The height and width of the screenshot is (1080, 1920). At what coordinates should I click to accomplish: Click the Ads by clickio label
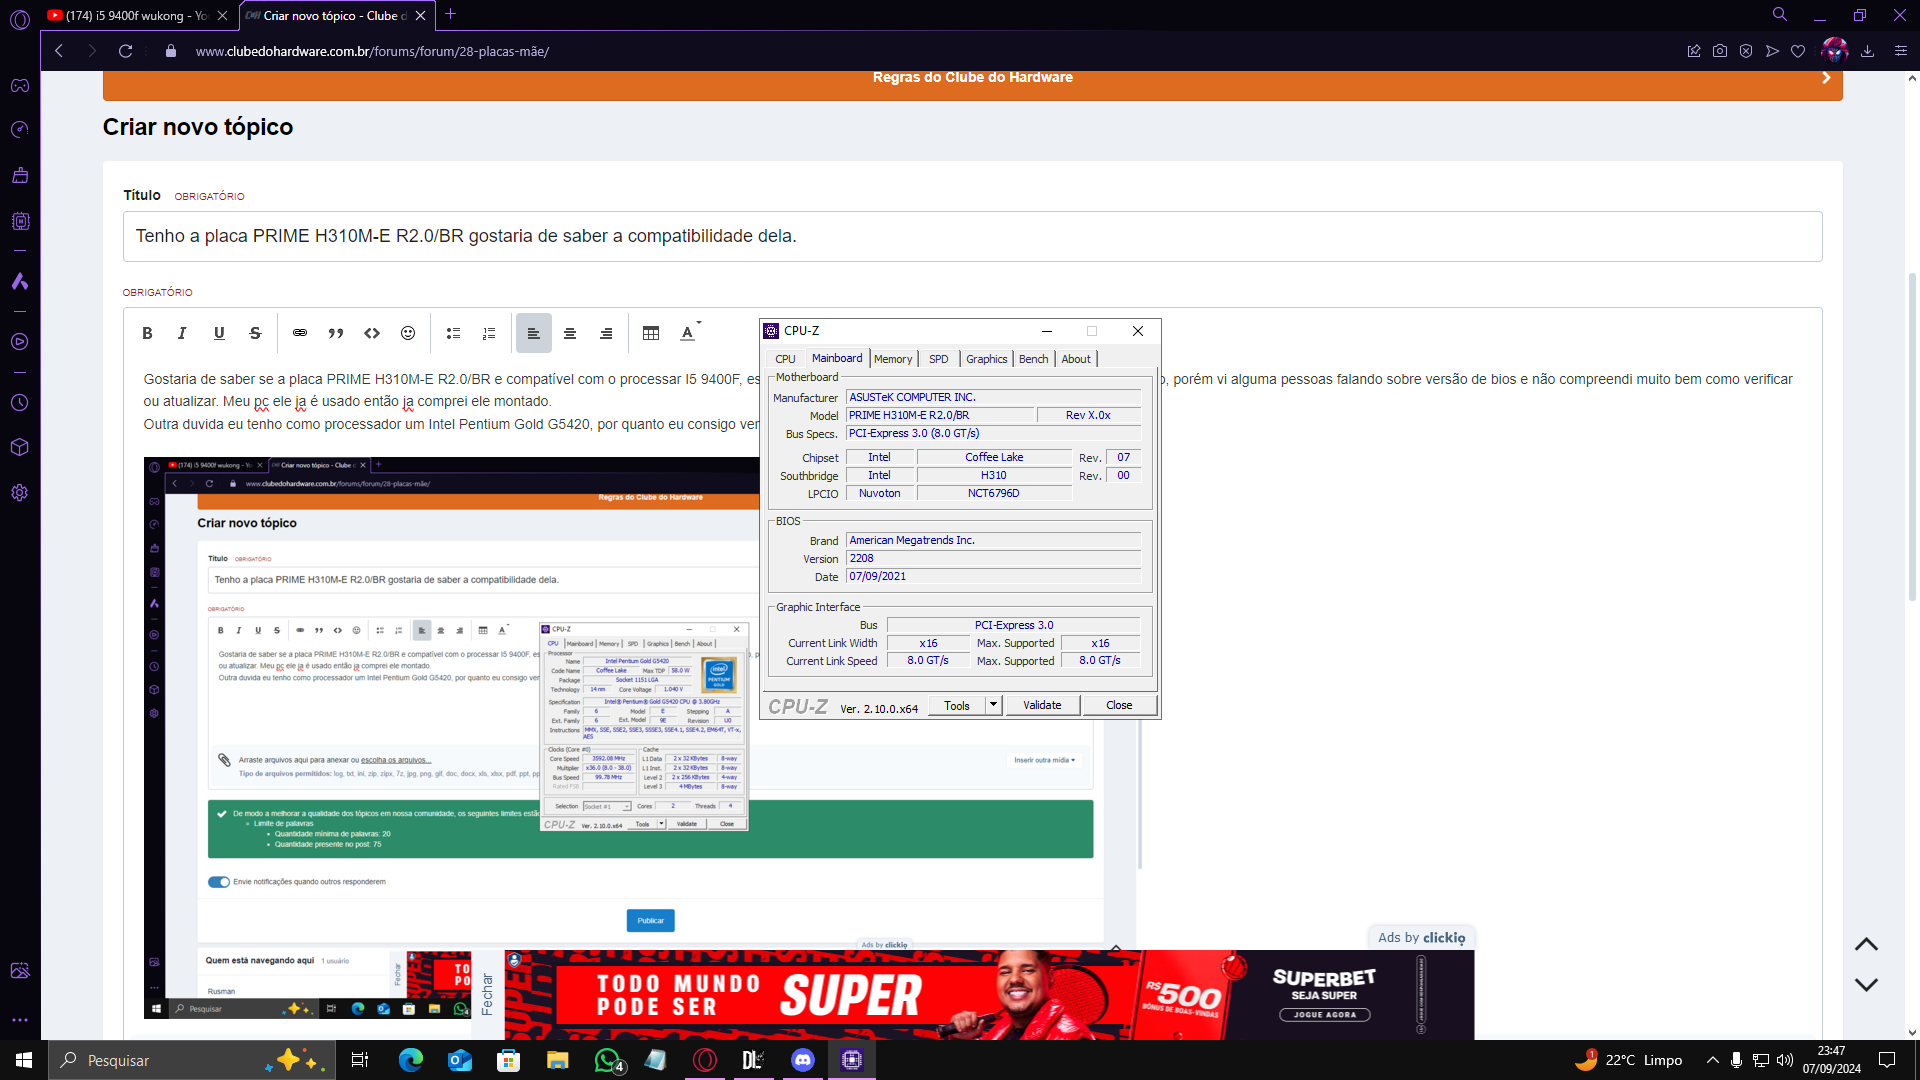coord(1421,938)
